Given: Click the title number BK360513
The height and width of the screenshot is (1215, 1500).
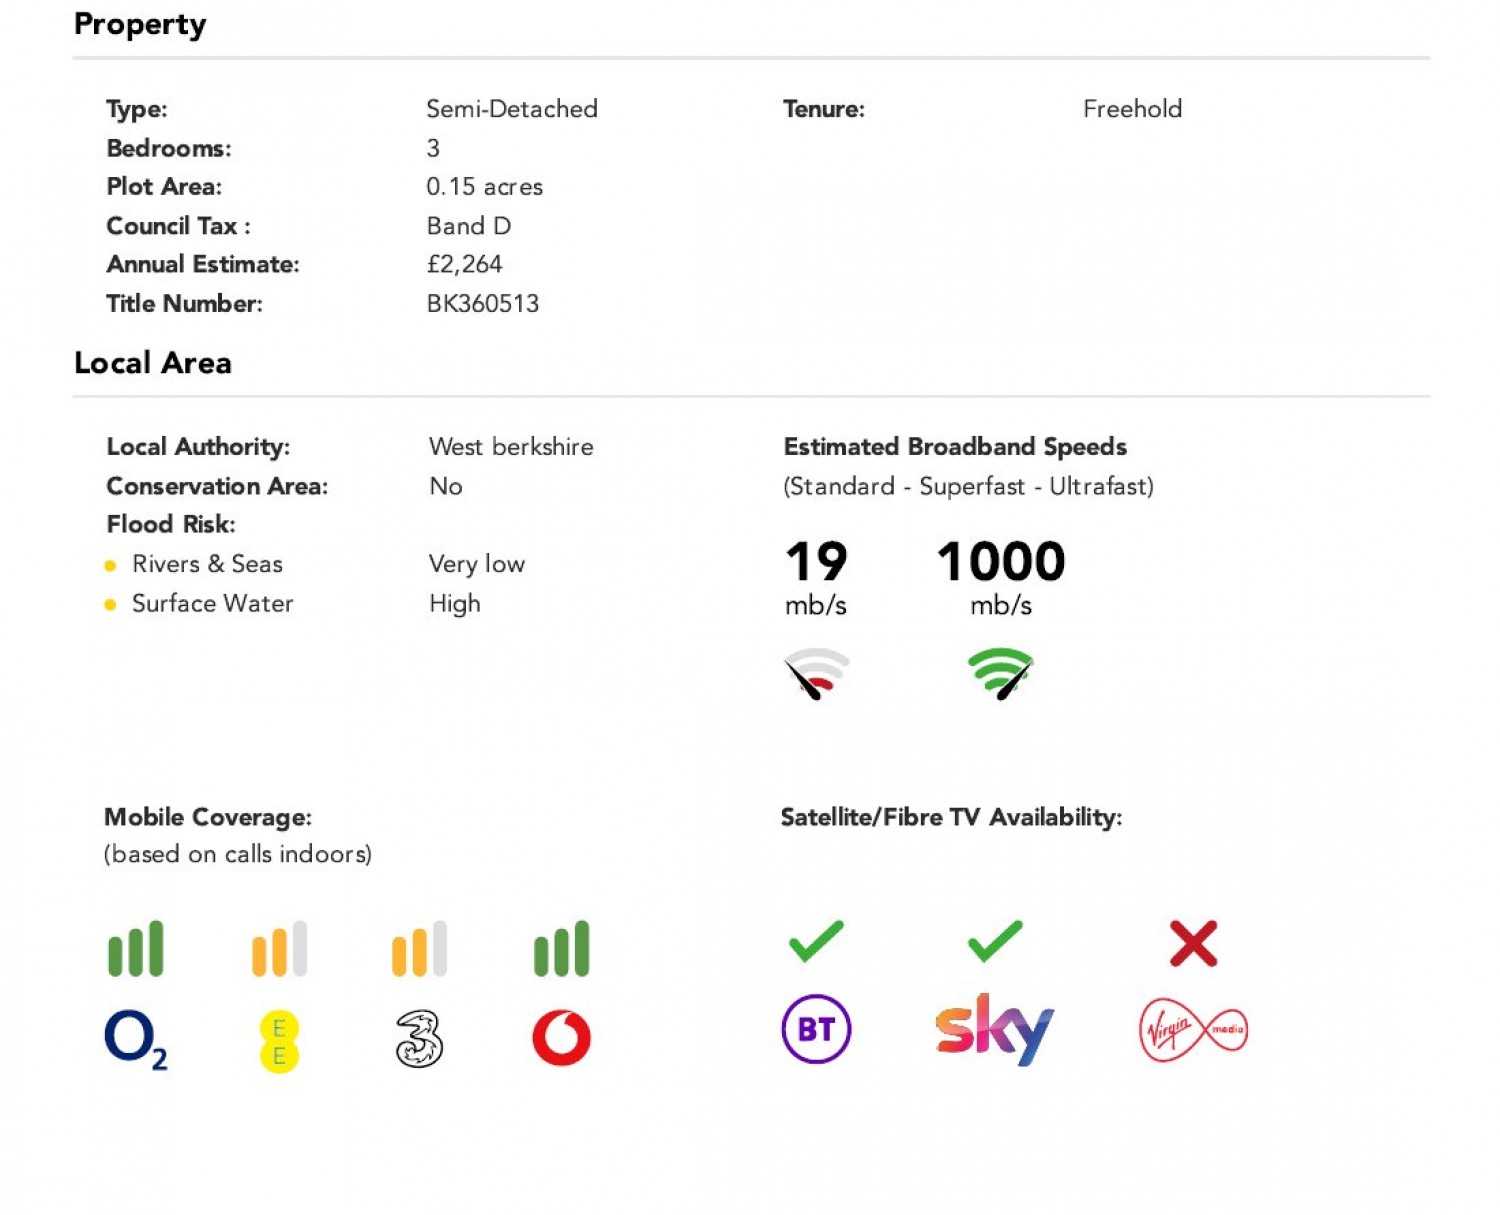Looking at the screenshot, I should click(483, 304).
